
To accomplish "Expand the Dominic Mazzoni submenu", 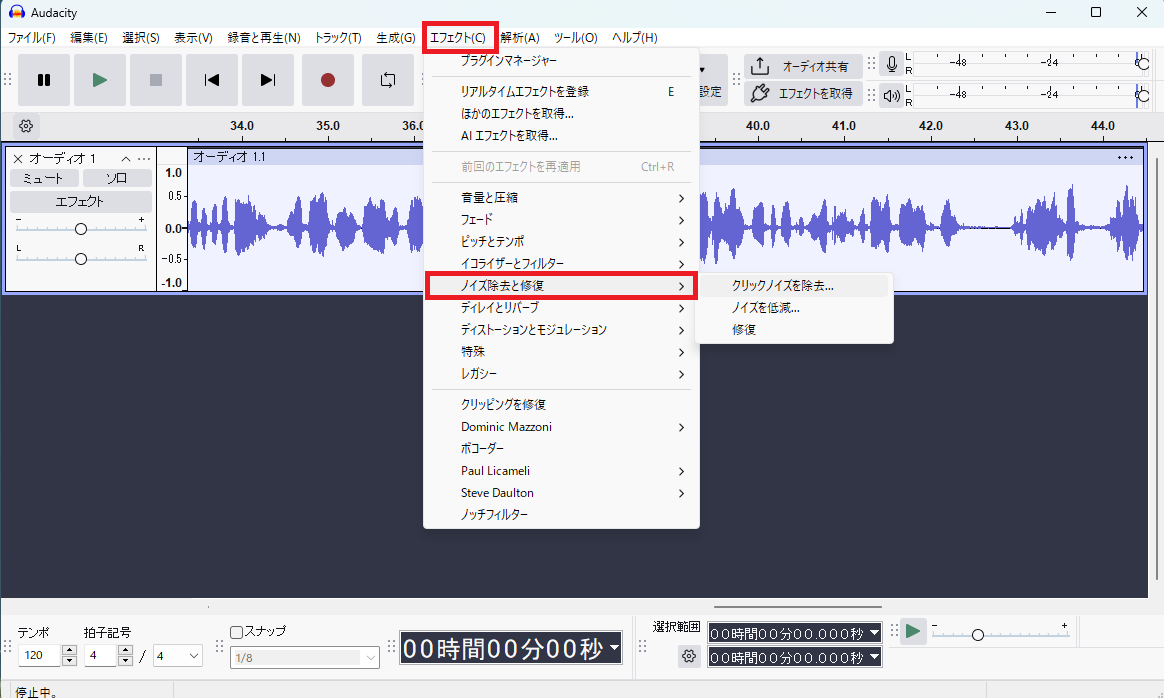I will [x=561, y=427].
